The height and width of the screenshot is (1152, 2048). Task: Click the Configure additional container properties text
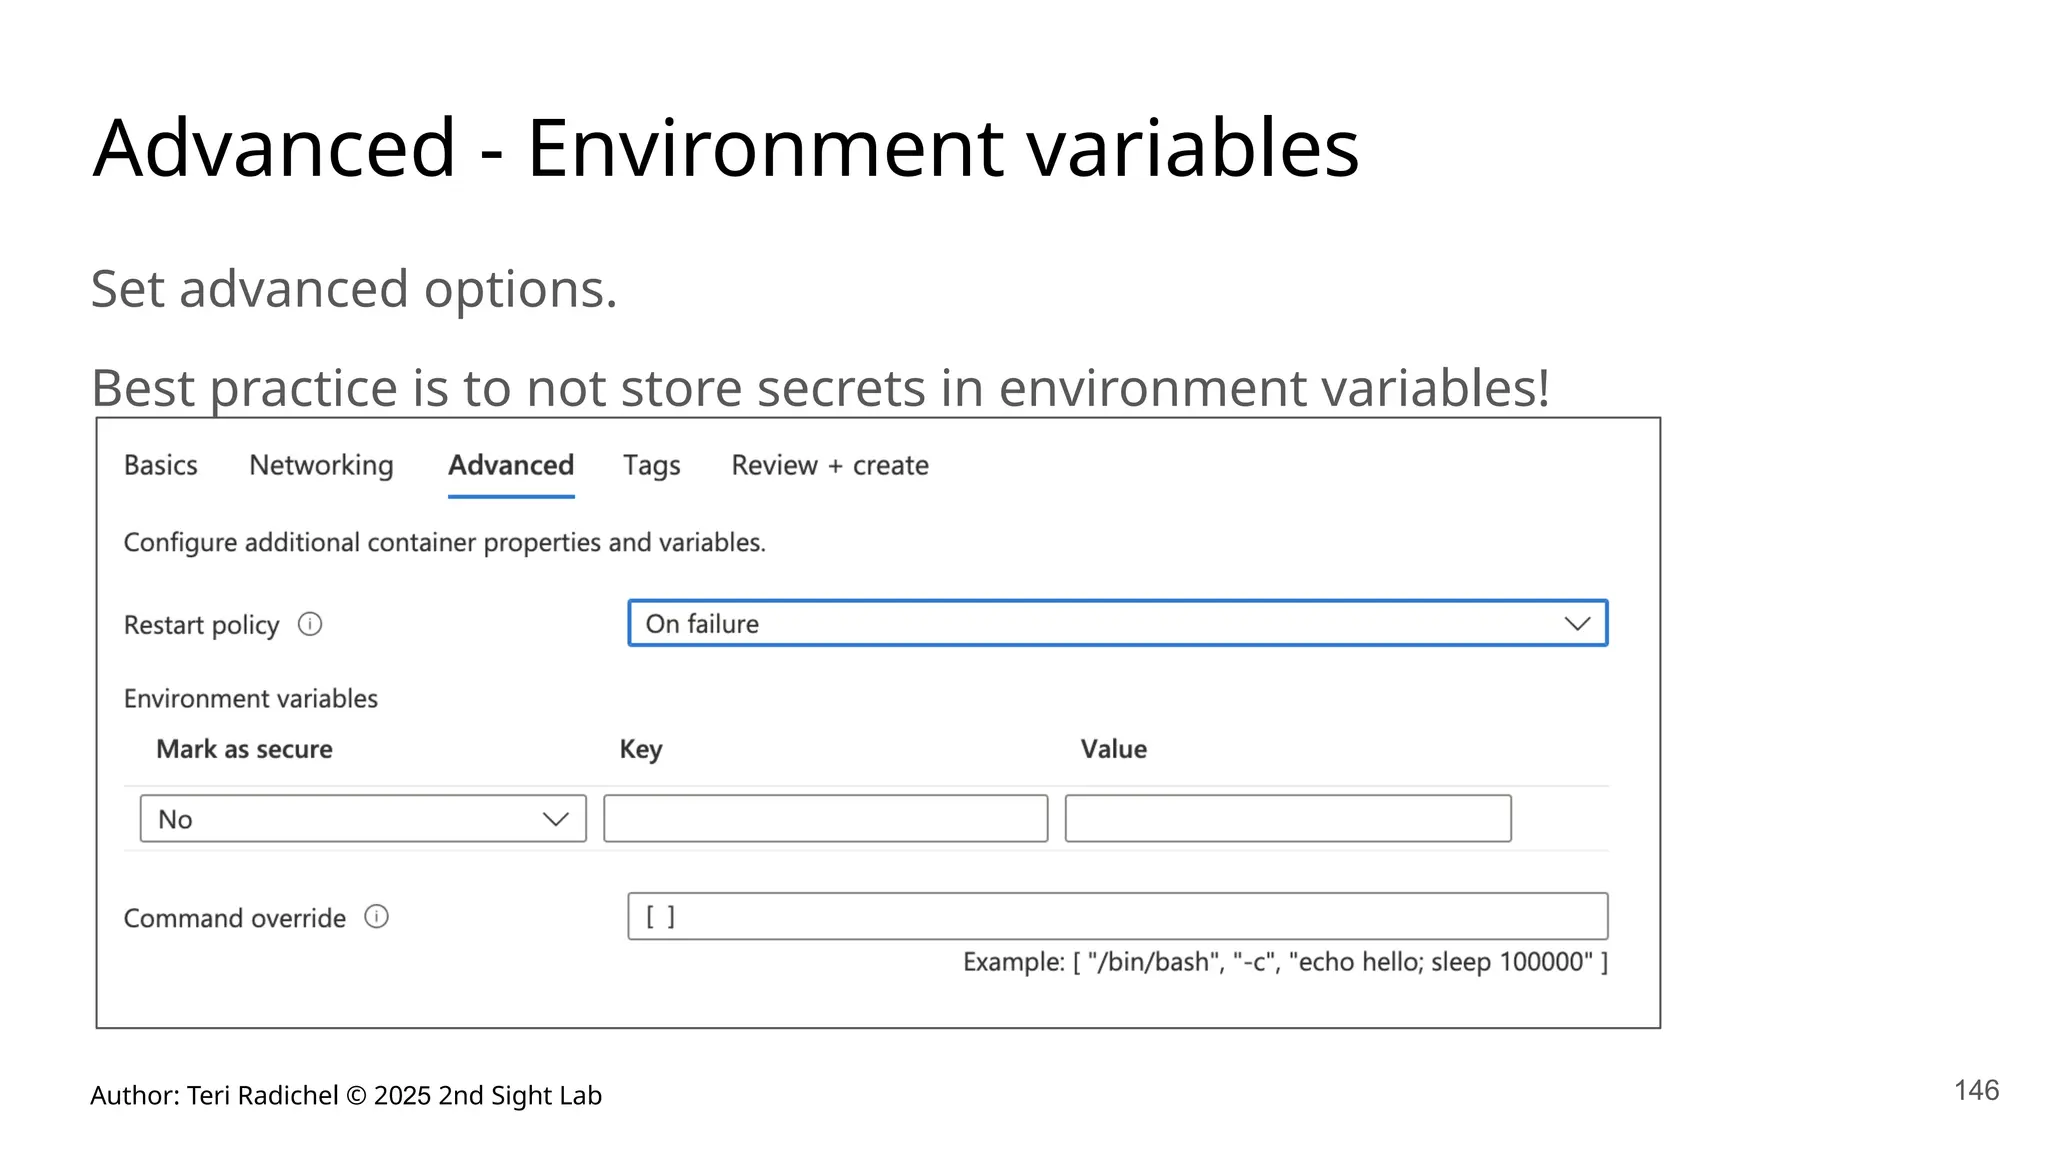(445, 542)
